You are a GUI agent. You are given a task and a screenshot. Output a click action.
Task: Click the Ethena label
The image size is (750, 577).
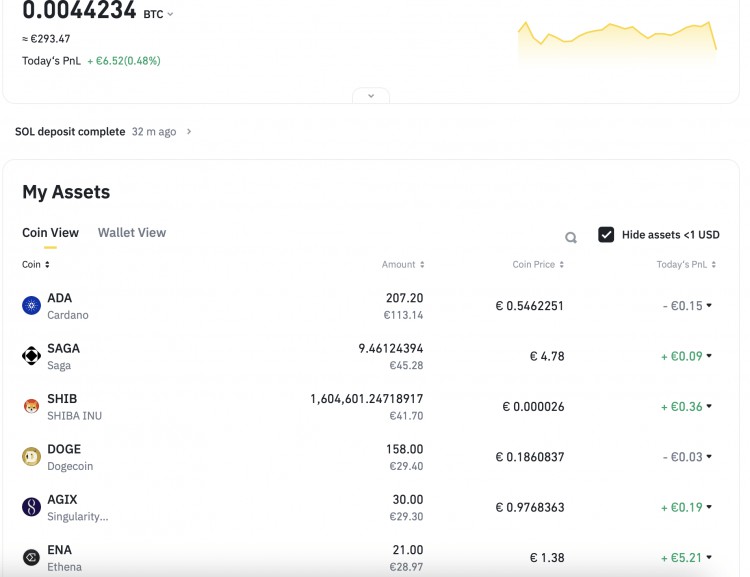coord(64,567)
